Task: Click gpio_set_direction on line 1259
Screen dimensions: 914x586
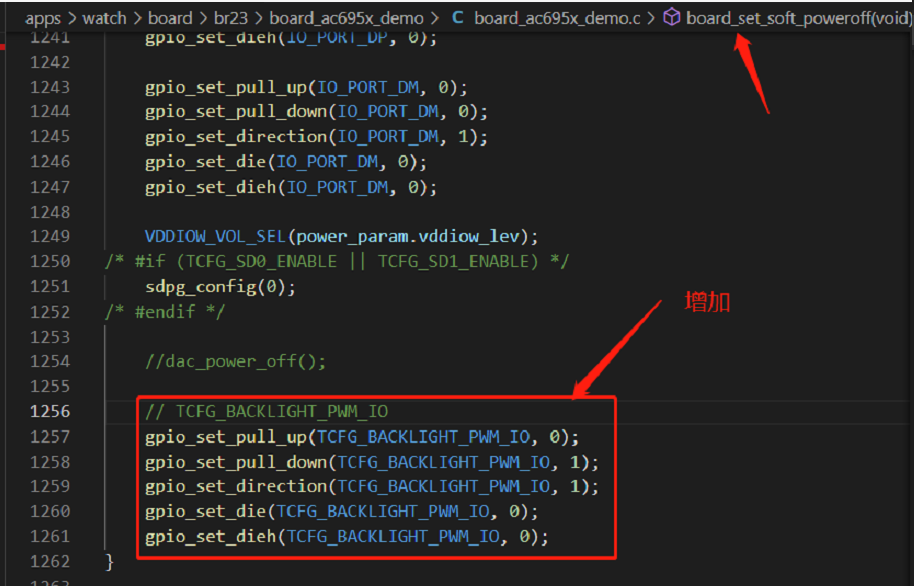Action: tap(236, 486)
